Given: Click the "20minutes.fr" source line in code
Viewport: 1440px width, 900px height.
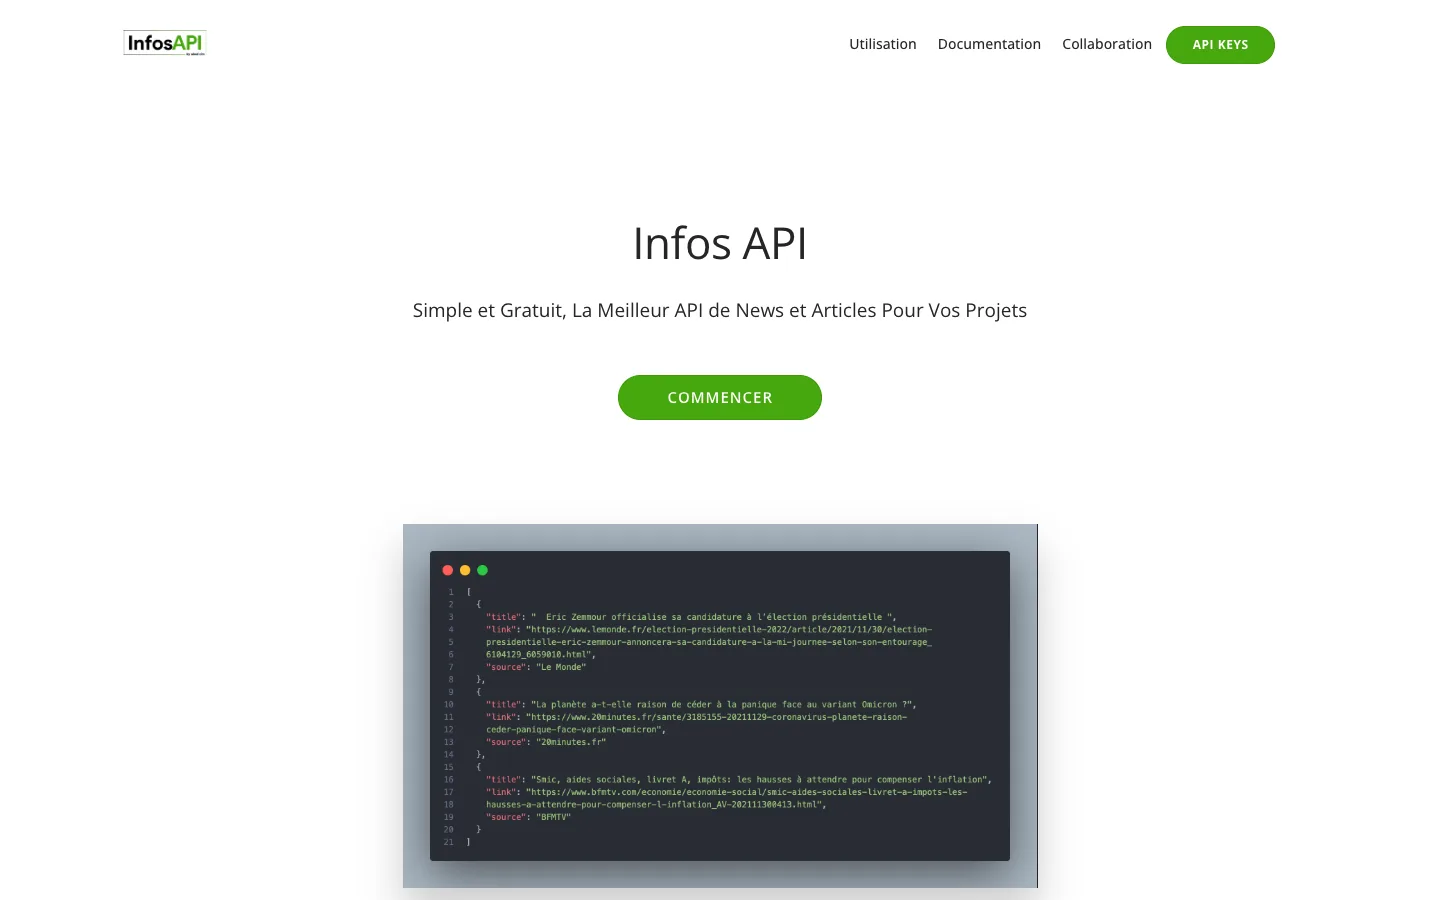Looking at the screenshot, I should pyautogui.click(x=546, y=742).
